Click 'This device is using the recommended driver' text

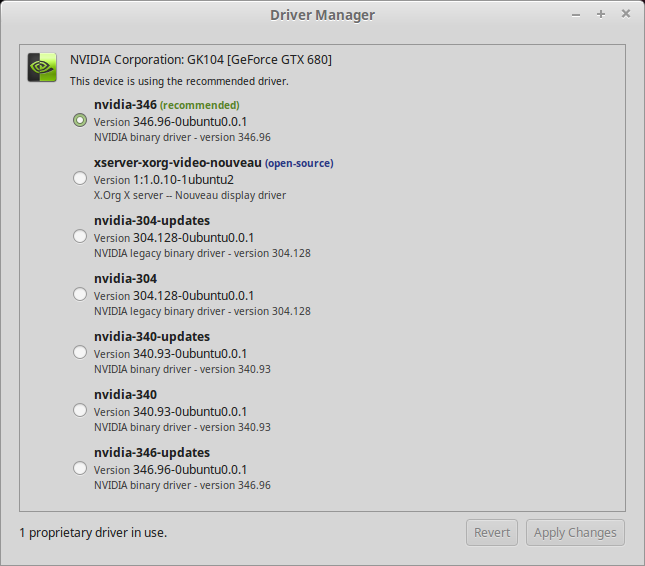tap(179, 81)
